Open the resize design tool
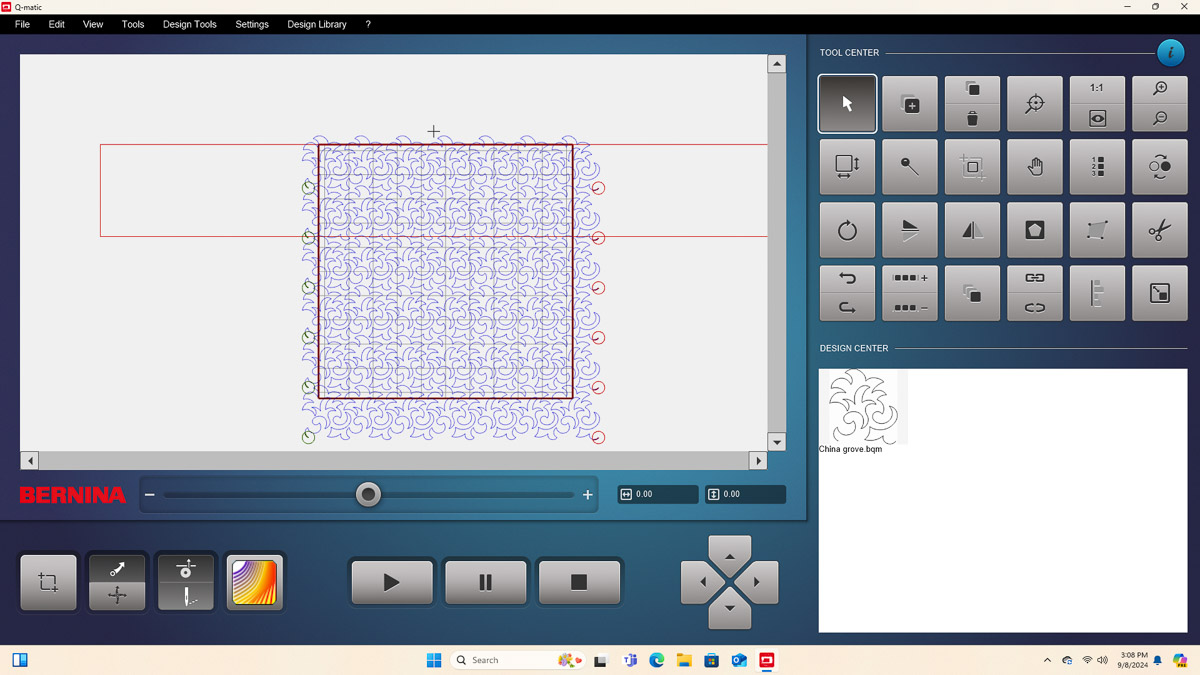 click(x=847, y=166)
